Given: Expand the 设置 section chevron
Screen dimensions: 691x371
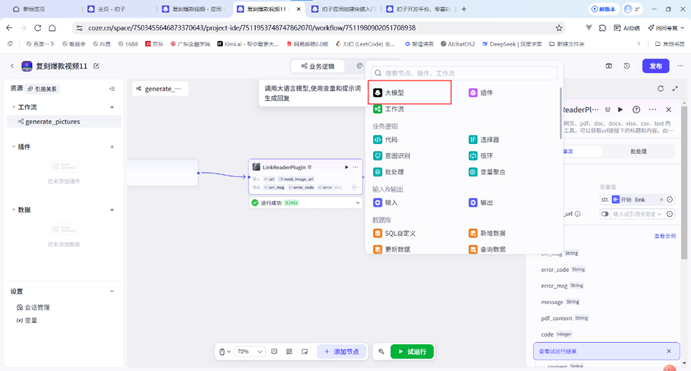Looking at the screenshot, I should [x=112, y=291].
